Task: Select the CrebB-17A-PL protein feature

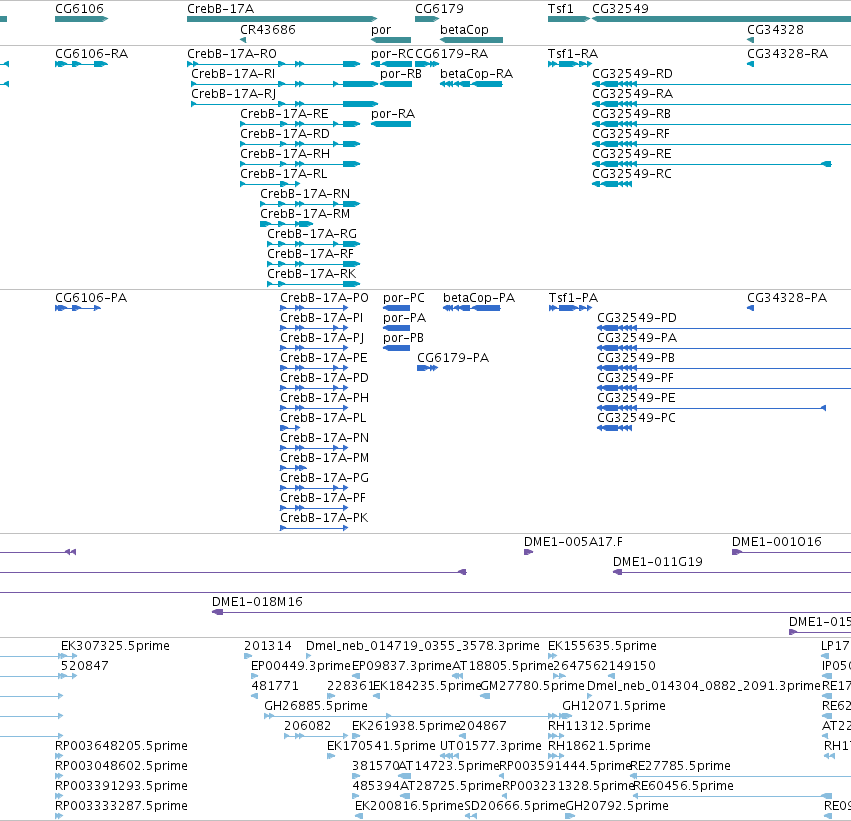Action: point(290,428)
